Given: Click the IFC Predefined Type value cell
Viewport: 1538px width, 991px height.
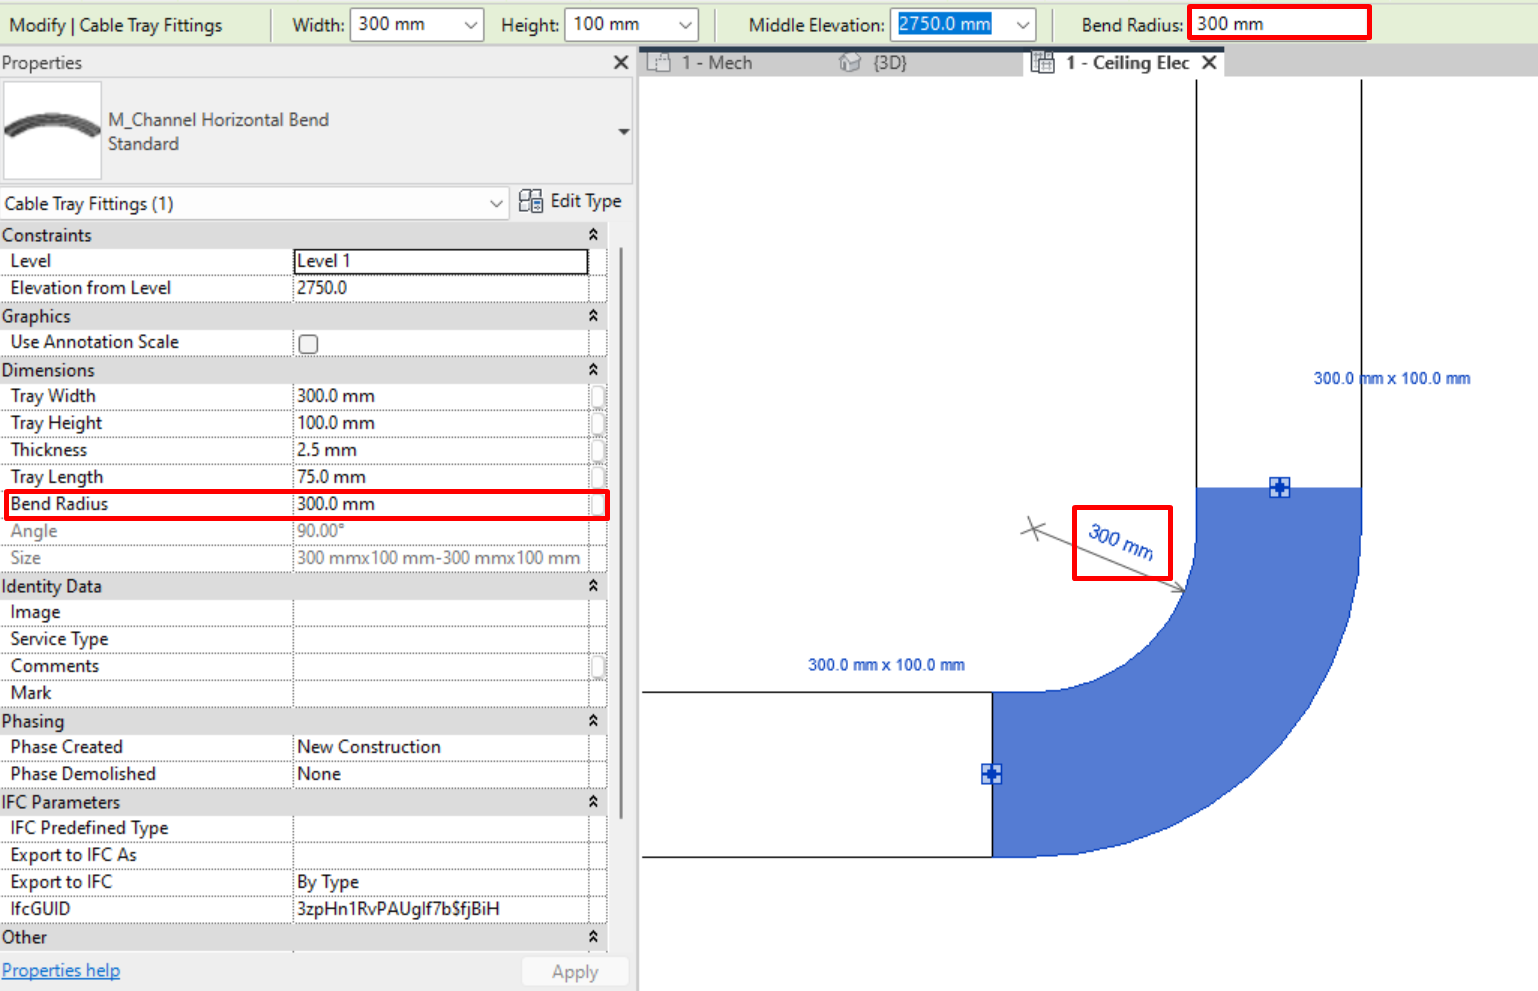Looking at the screenshot, I should [x=441, y=828].
